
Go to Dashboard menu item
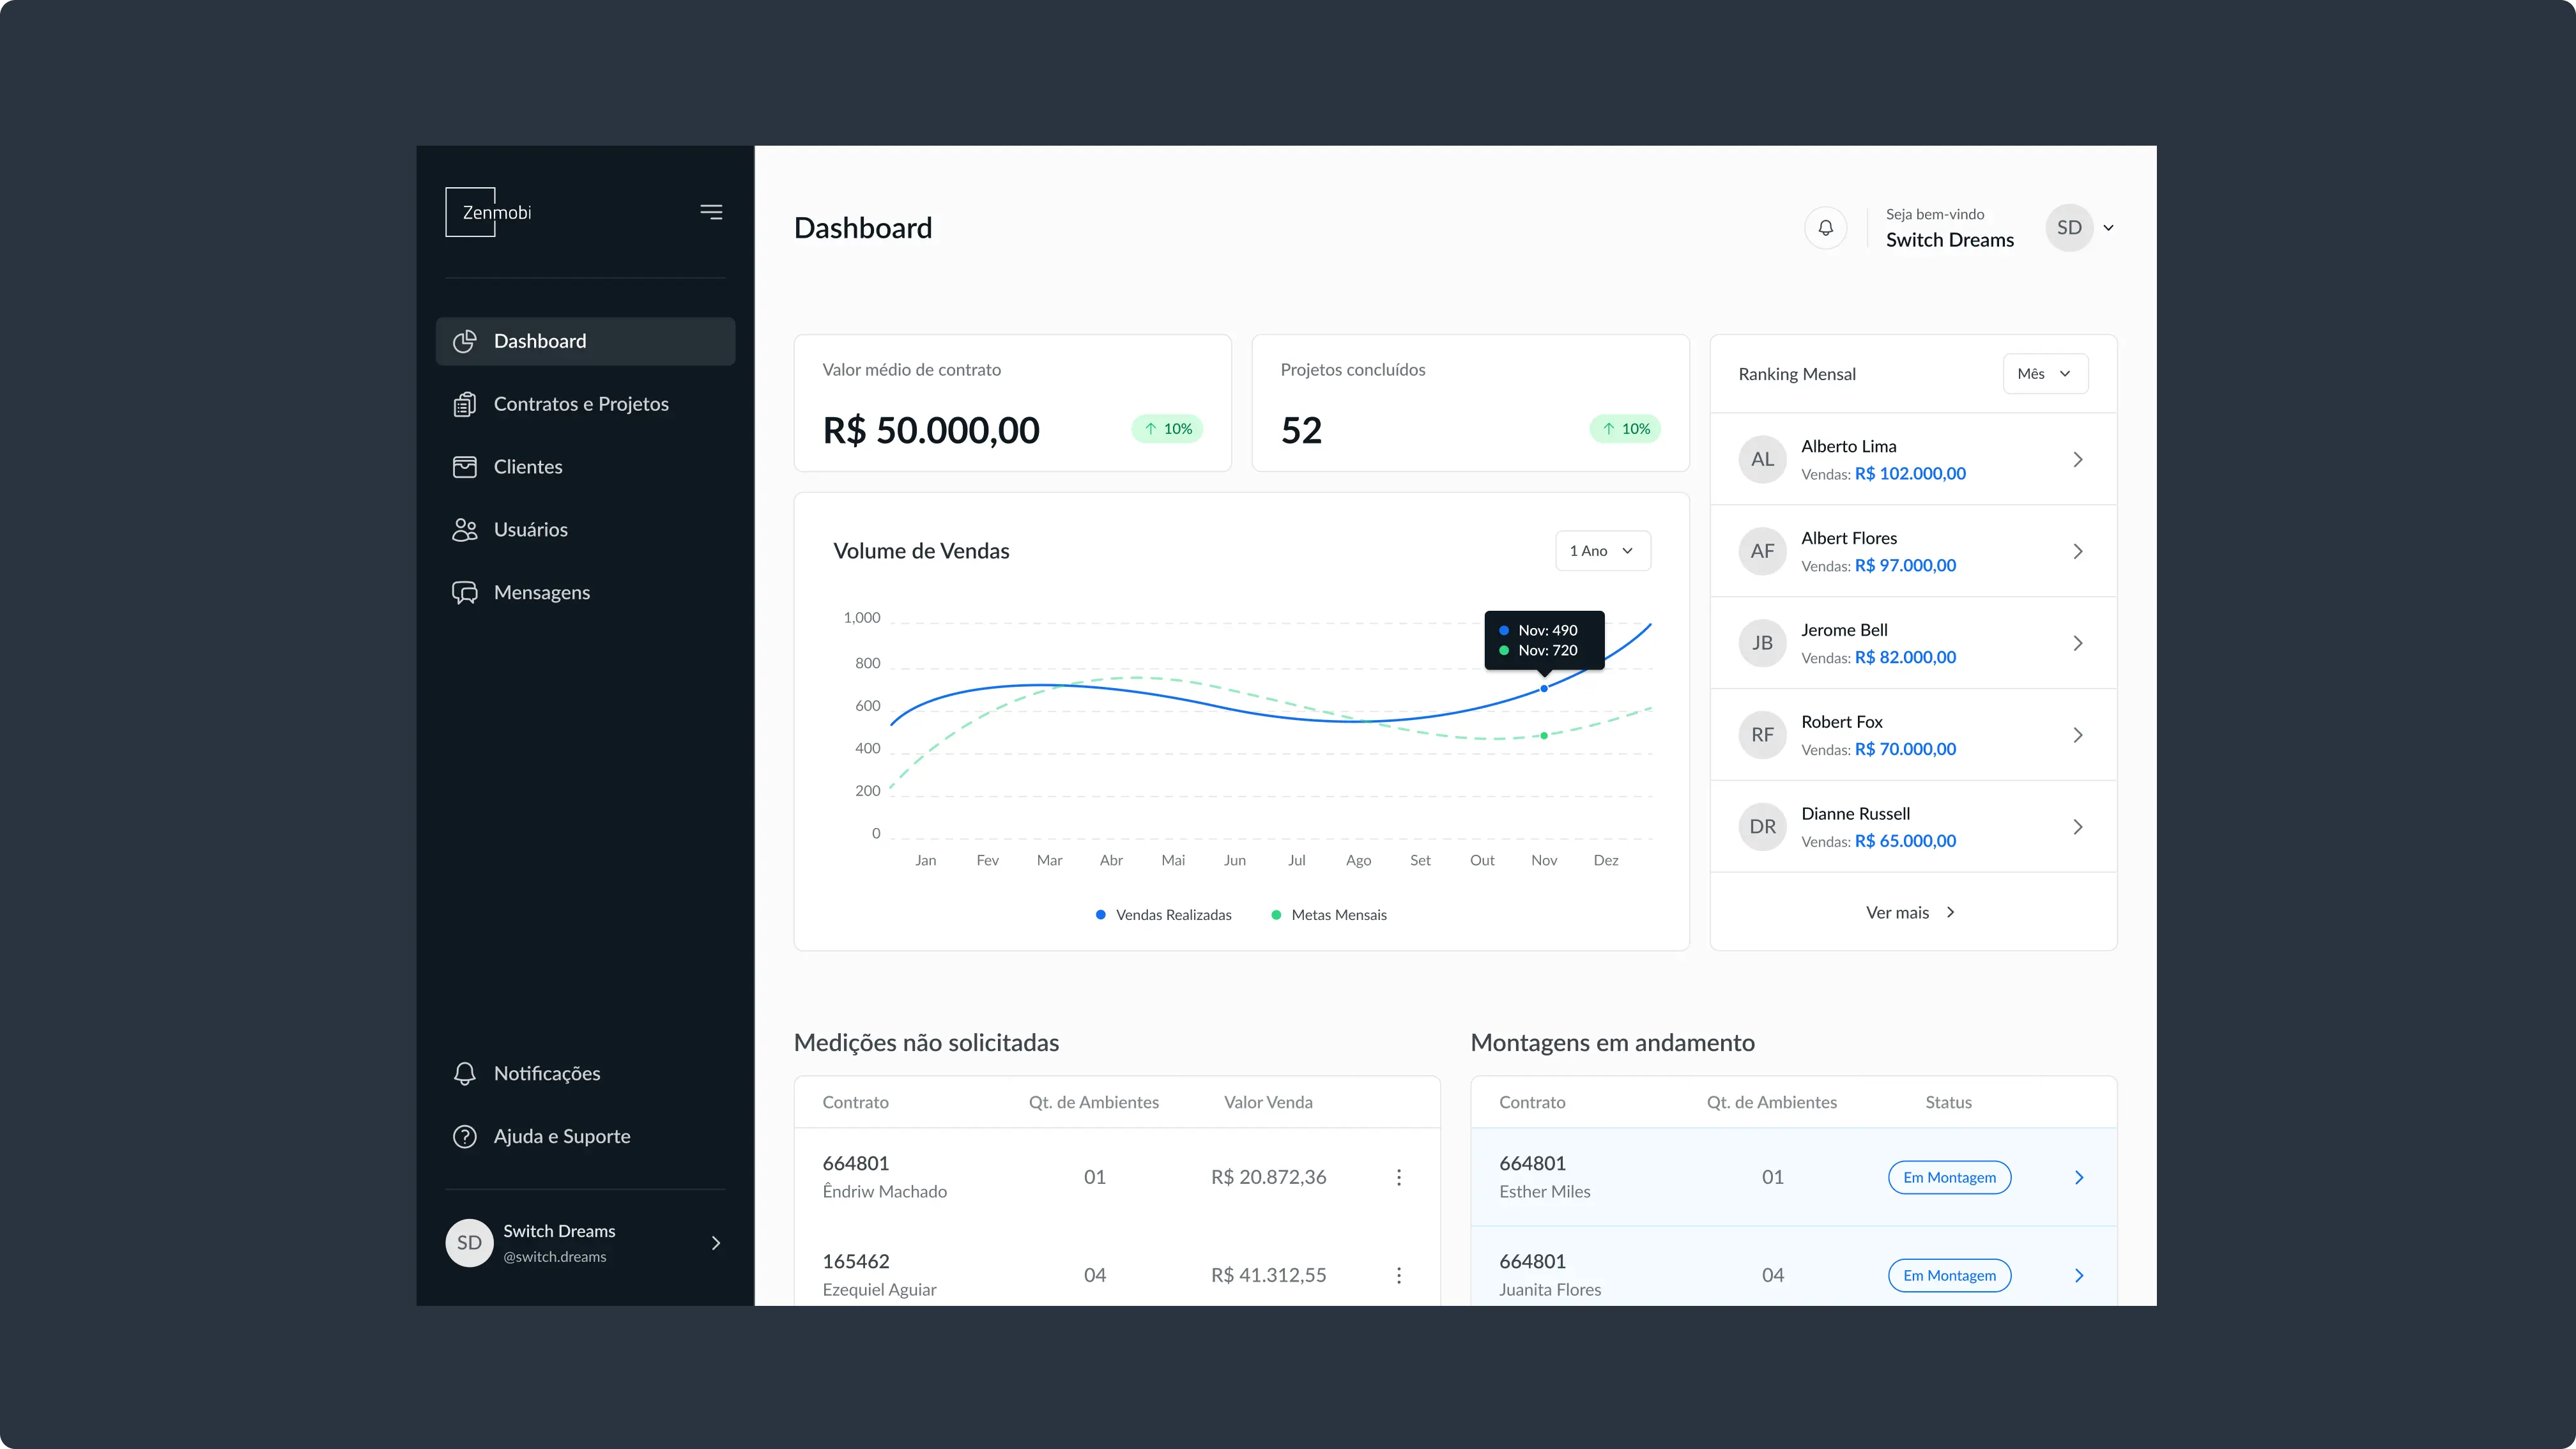585,341
